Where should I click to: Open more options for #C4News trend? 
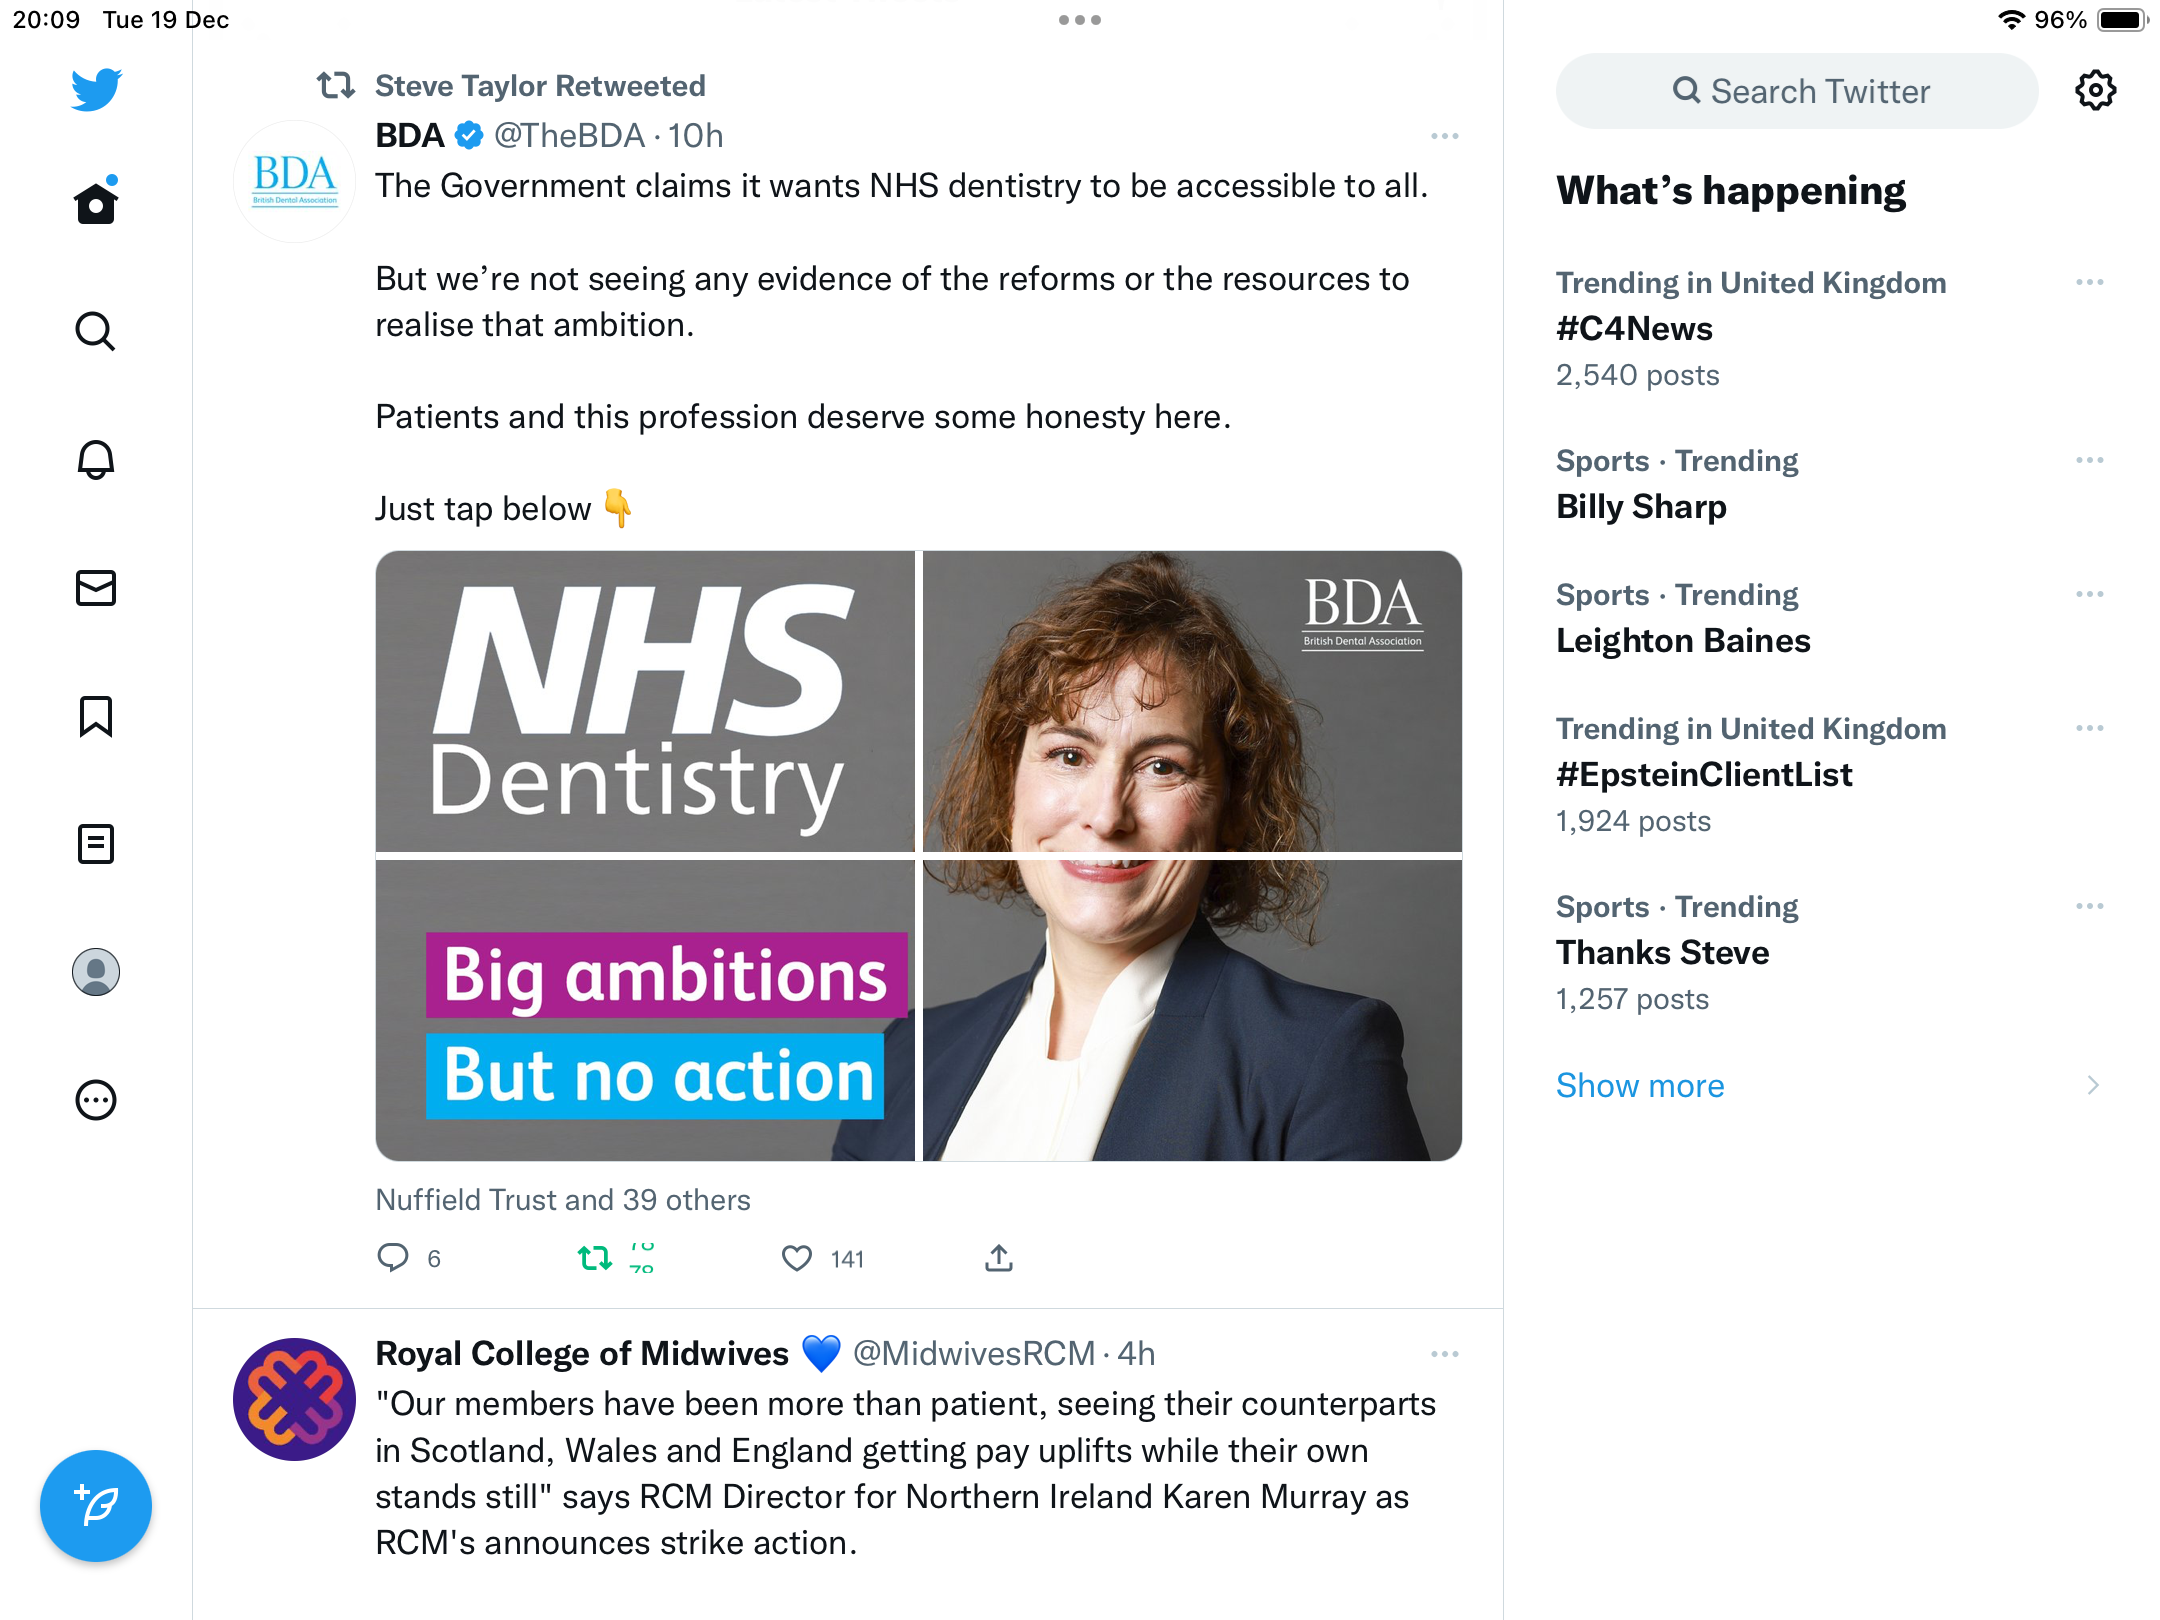coord(2090,283)
